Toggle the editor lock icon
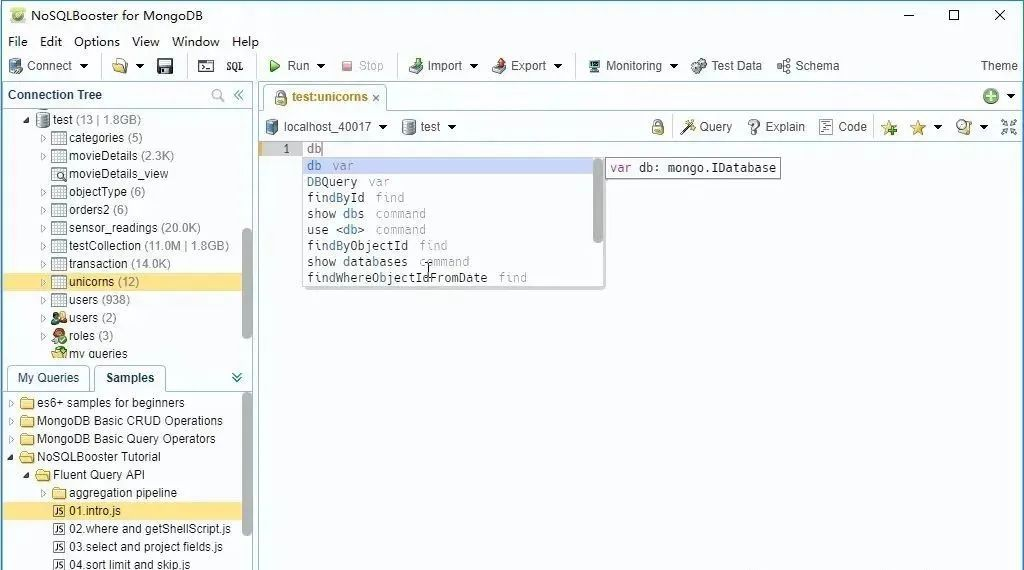 coord(658,127)
